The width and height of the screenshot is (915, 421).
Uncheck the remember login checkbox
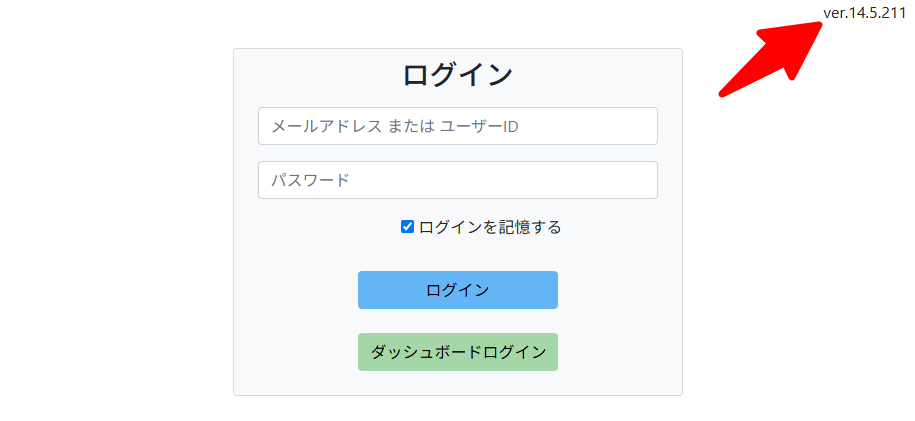(407, 227)
